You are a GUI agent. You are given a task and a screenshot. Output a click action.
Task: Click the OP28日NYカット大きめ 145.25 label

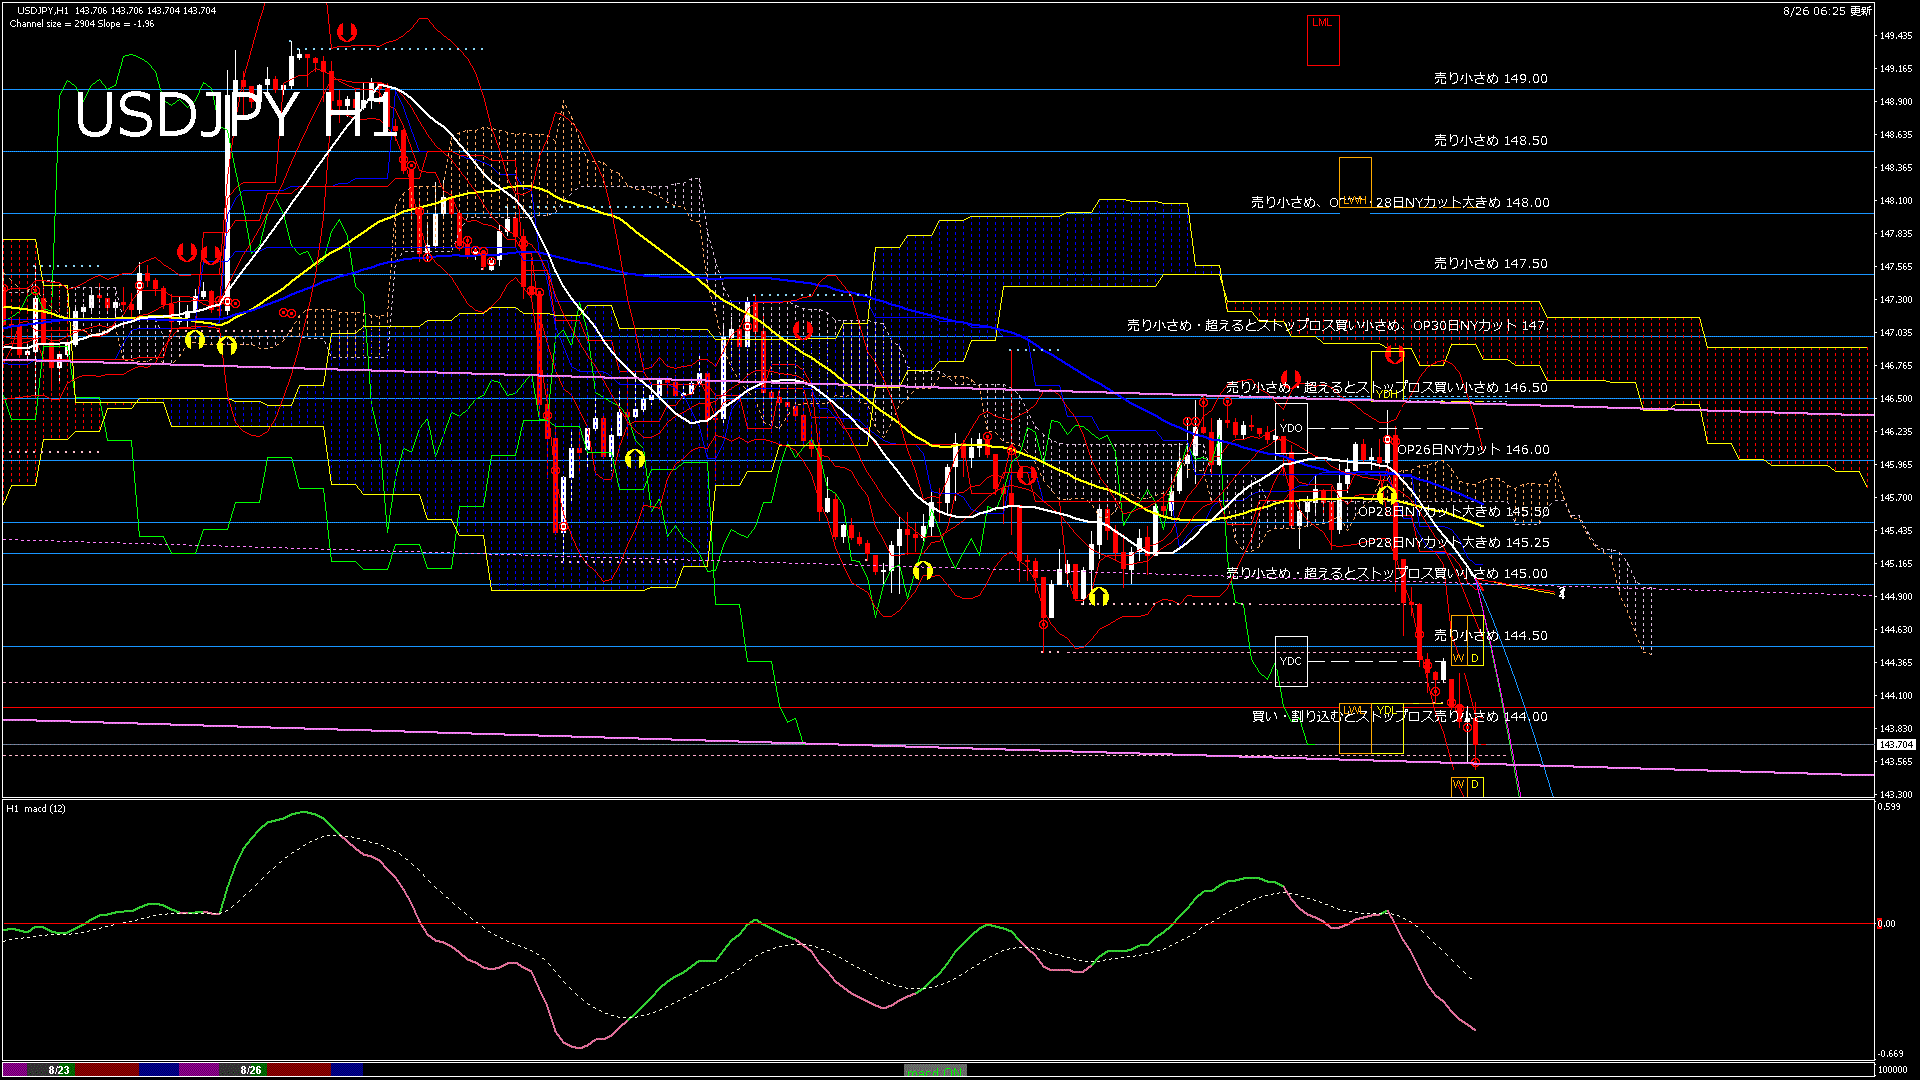(1453, 542)
